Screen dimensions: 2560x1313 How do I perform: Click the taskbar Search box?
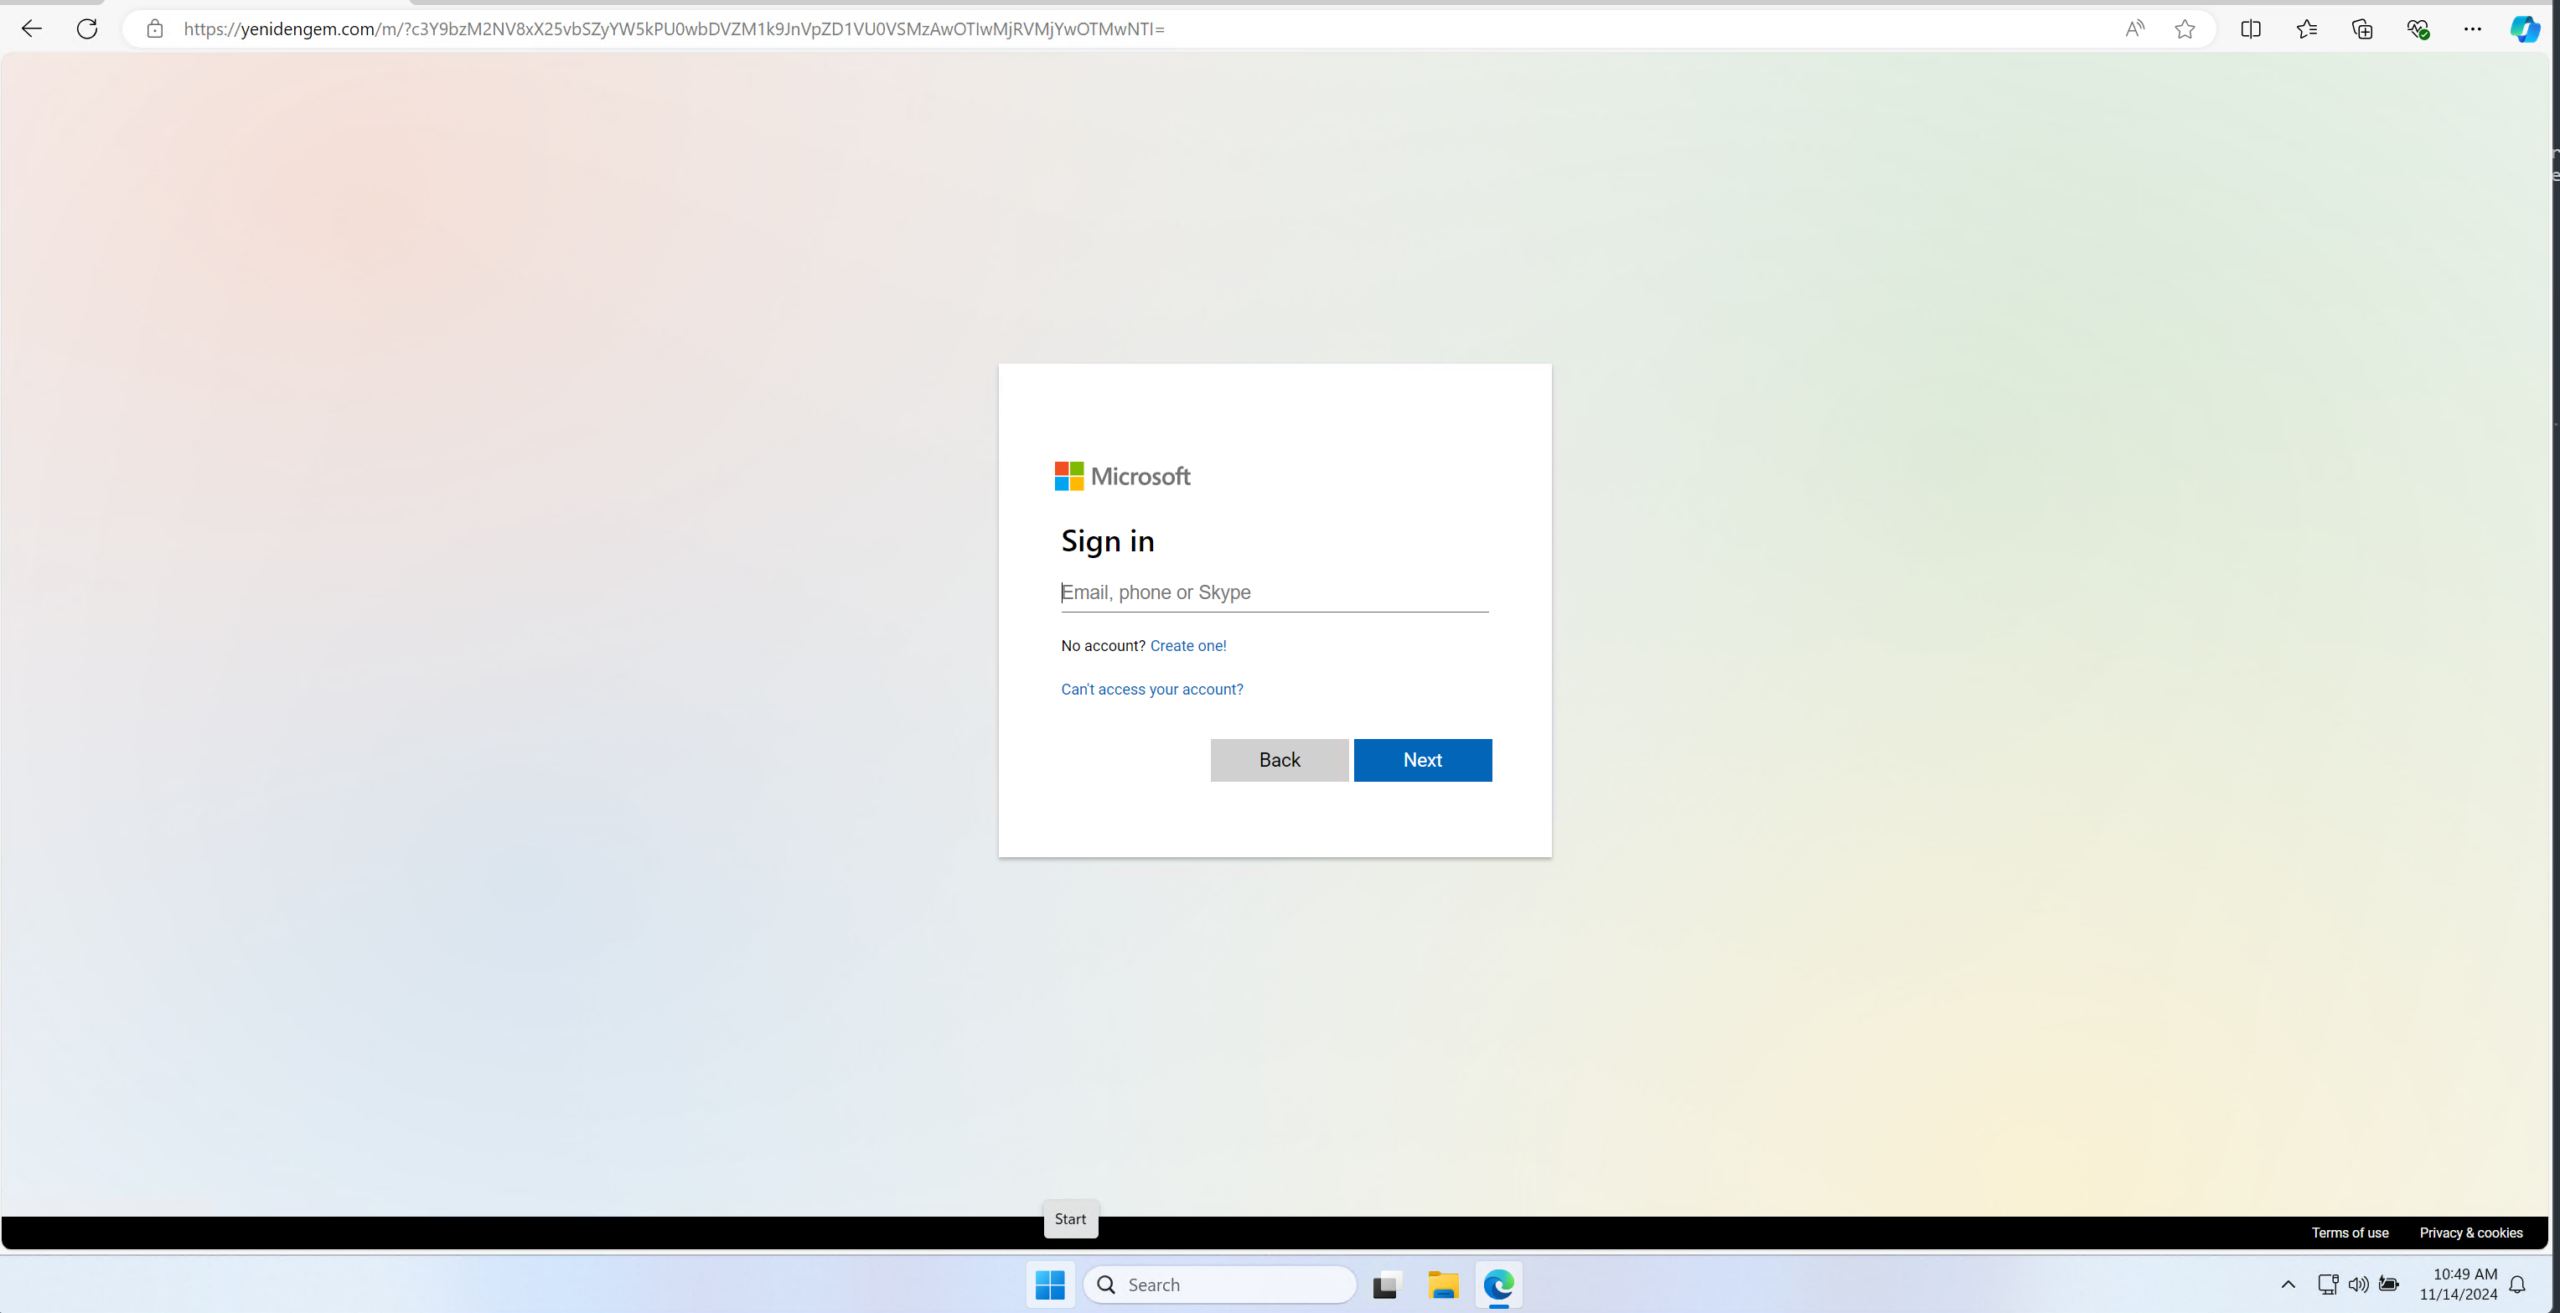coord(1220,1284)
